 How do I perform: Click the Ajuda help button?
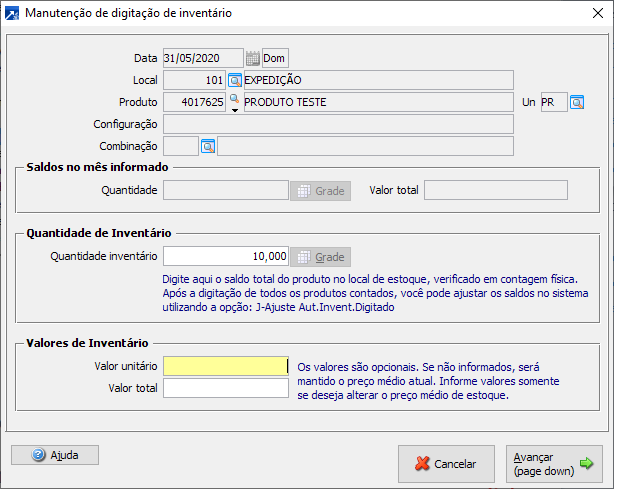coord(55,455)
